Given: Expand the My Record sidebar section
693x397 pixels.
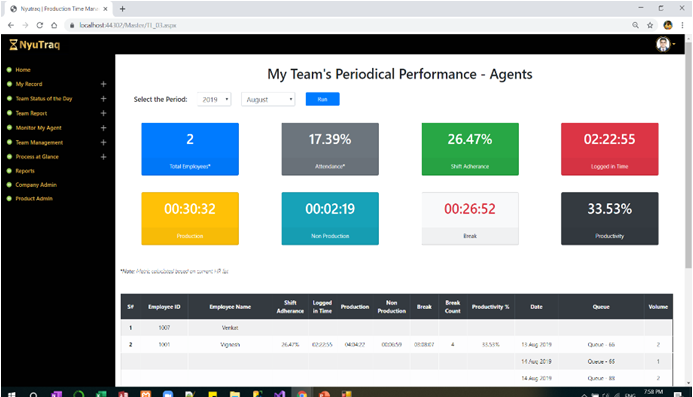Looking at the screenshot, I should tap(103, 84).
